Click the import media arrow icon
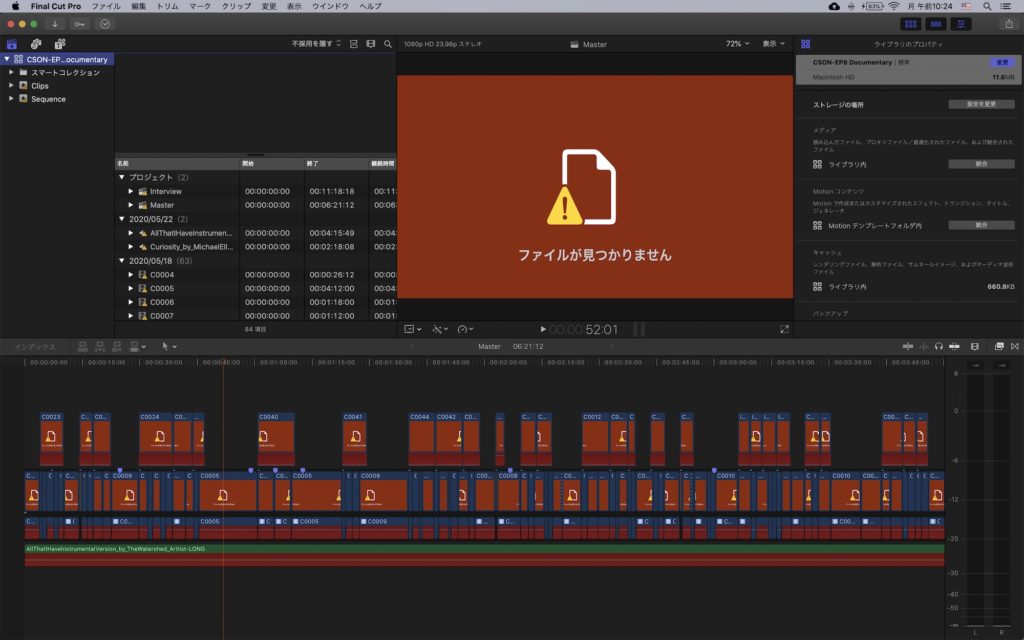Image resolution: width=1024 pixels, height=640 pixels. tap(54, 23)
